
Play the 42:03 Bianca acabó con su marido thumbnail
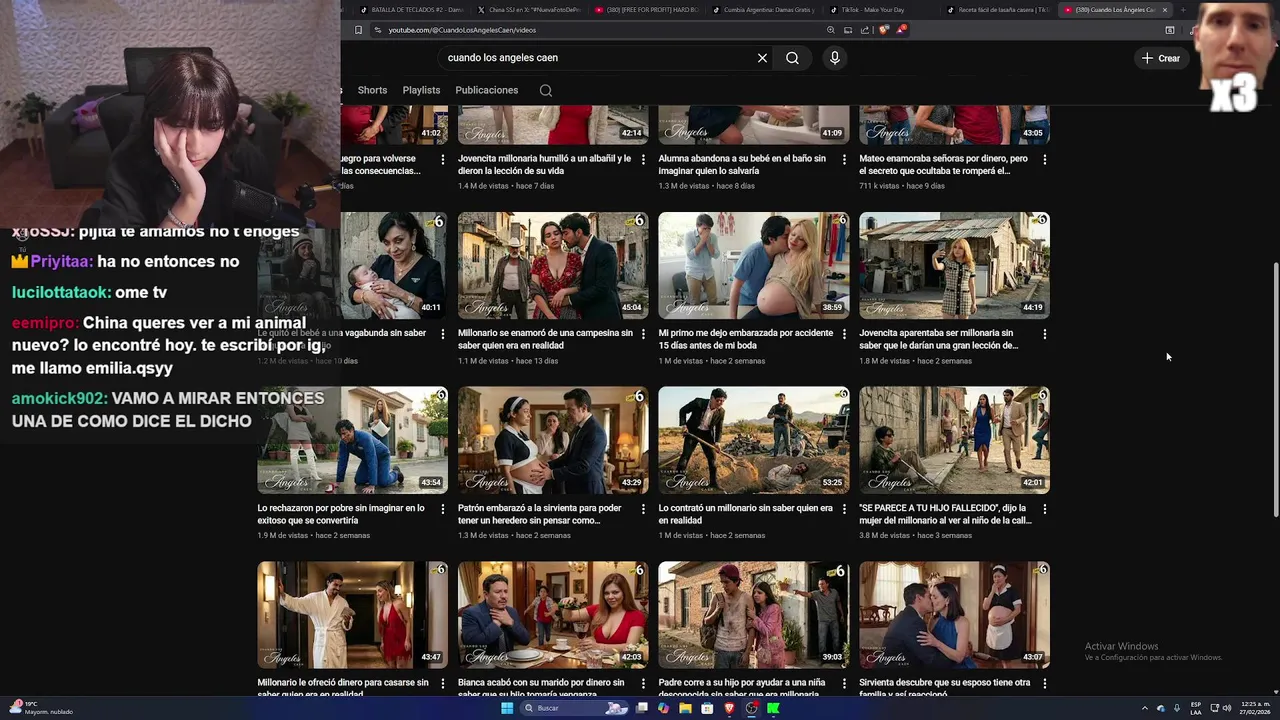553,615
